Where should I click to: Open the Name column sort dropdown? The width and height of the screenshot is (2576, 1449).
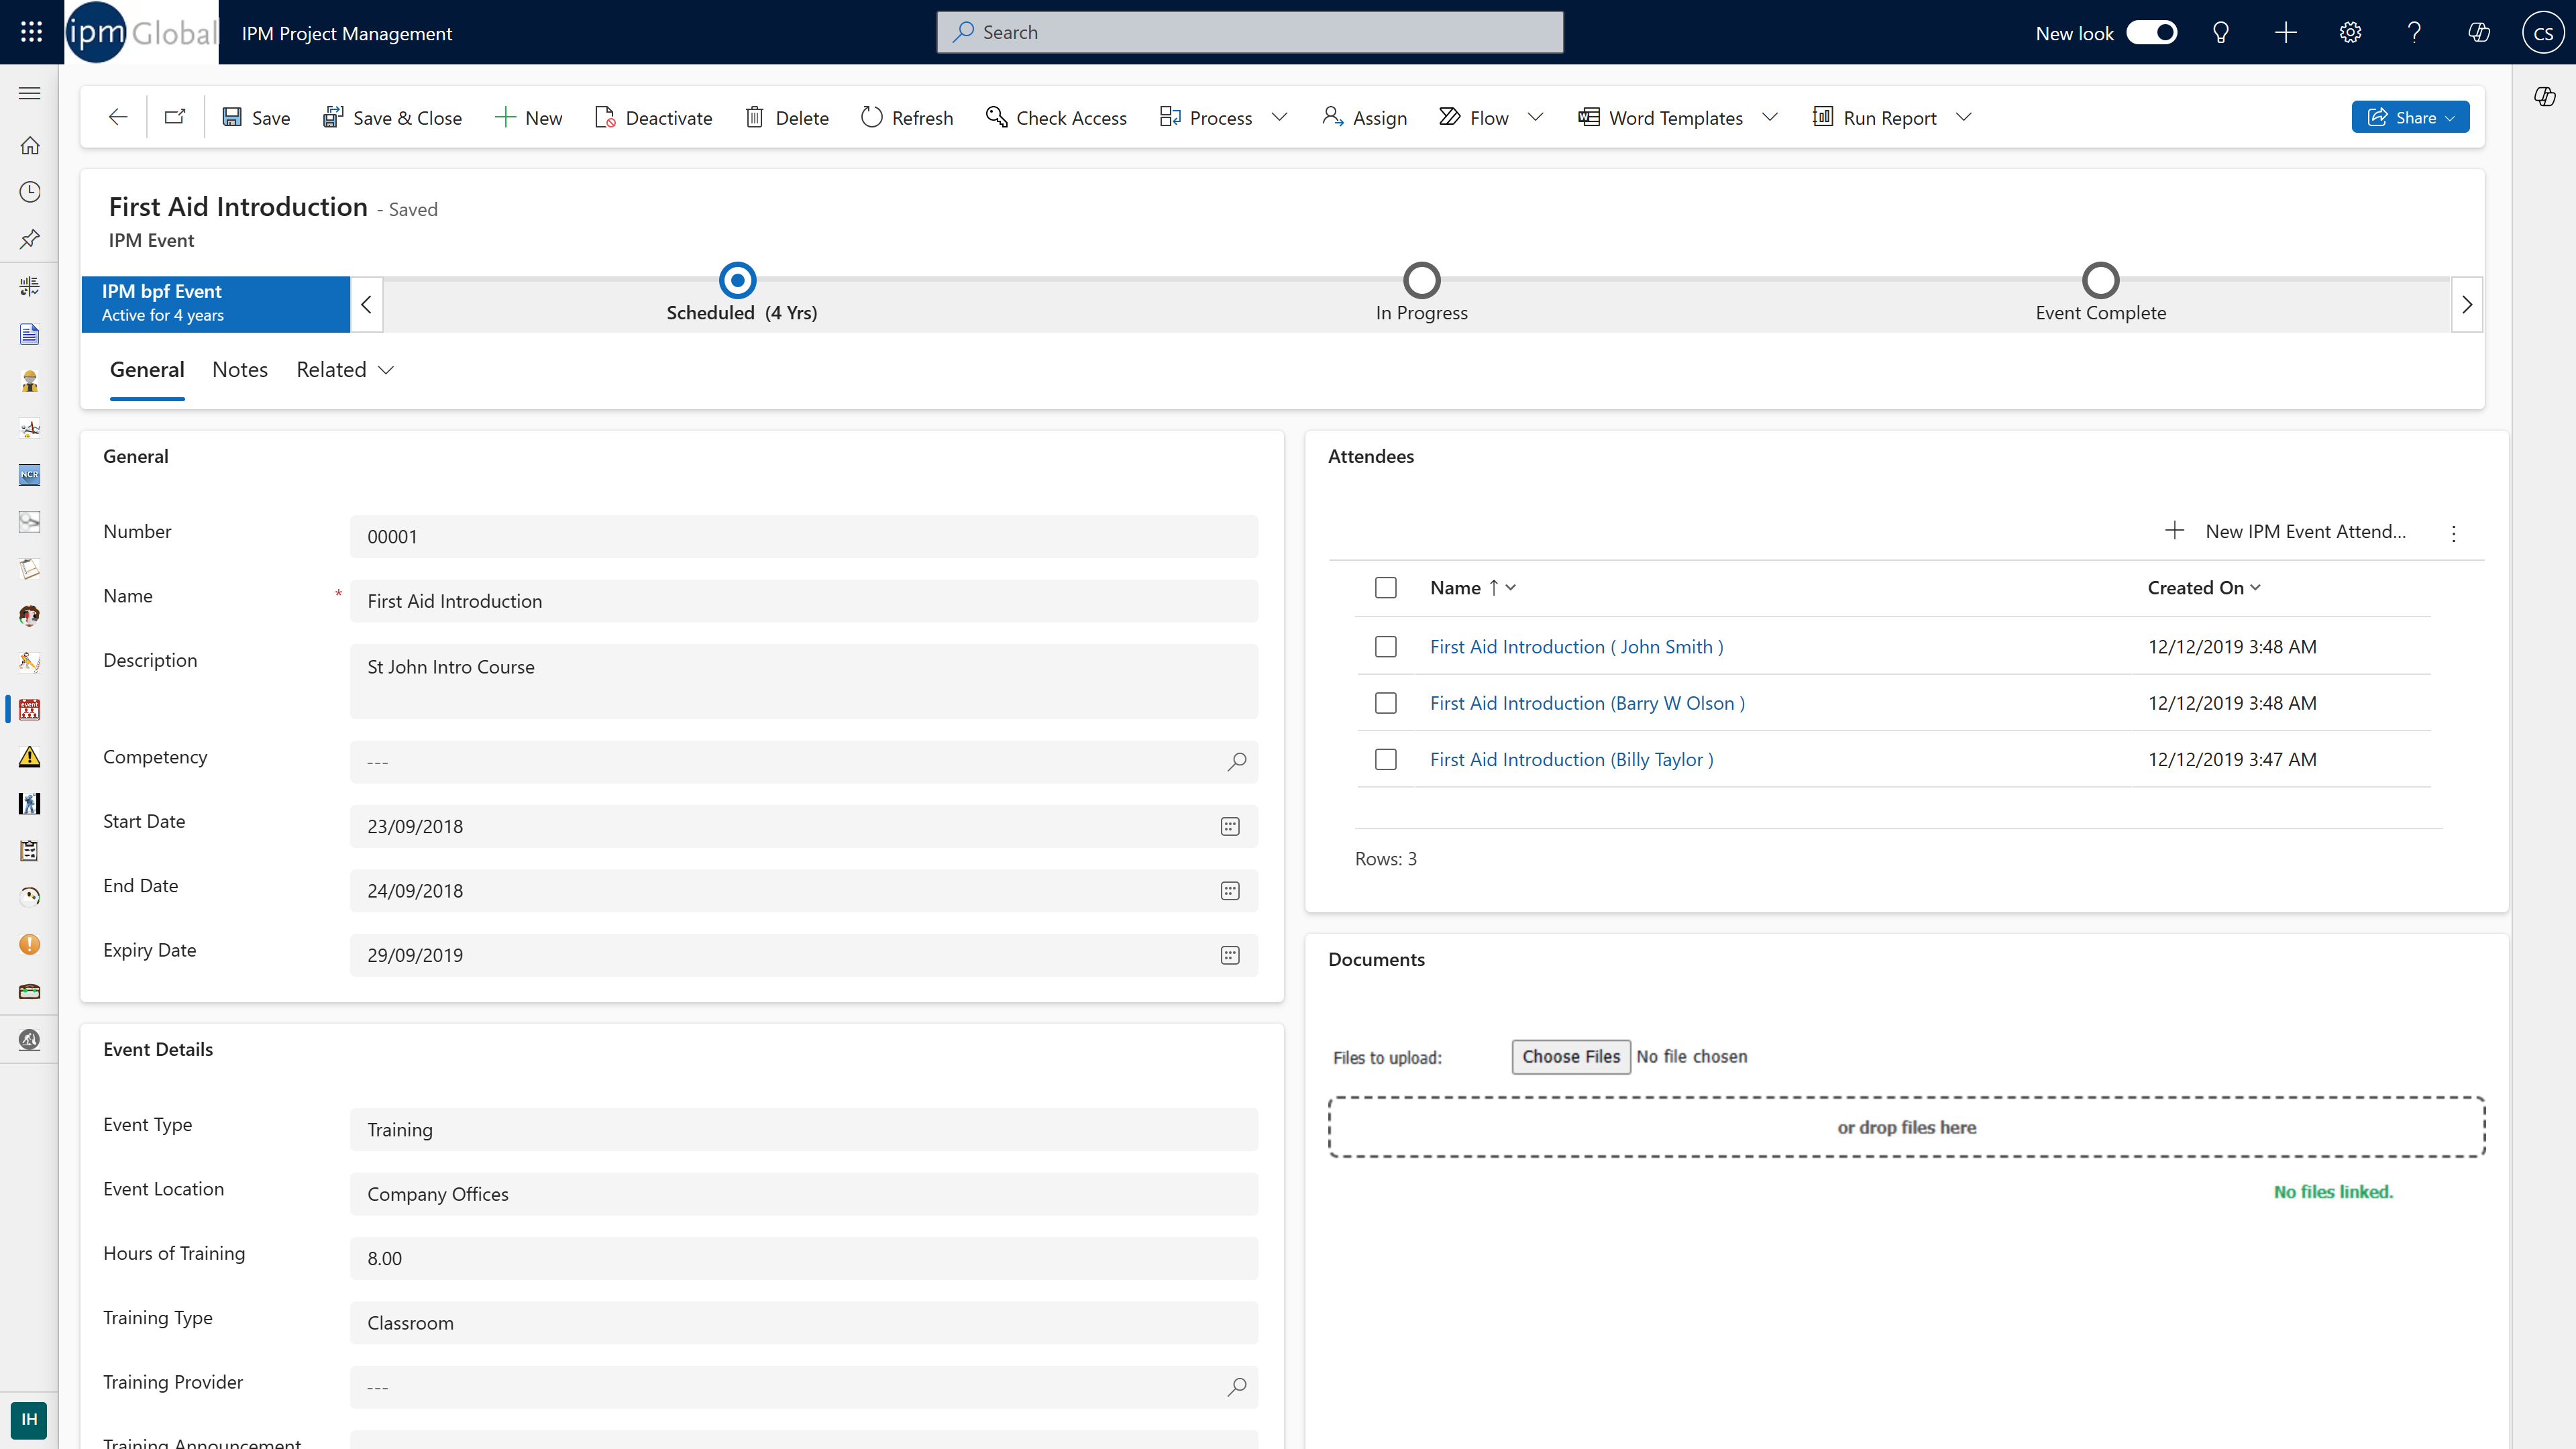(x=1510, y=587)
